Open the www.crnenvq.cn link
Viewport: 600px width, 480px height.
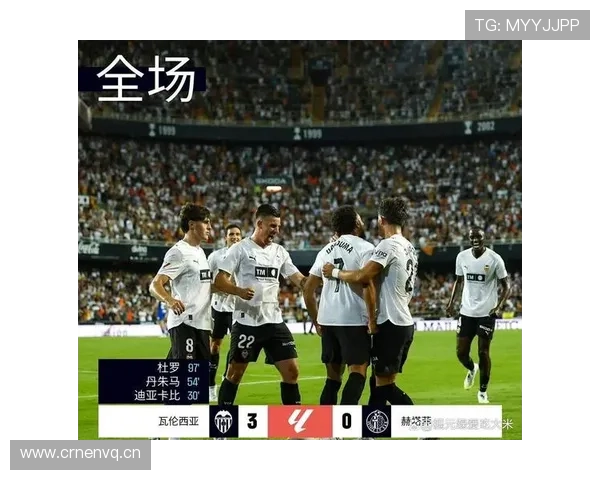[80, 454]
